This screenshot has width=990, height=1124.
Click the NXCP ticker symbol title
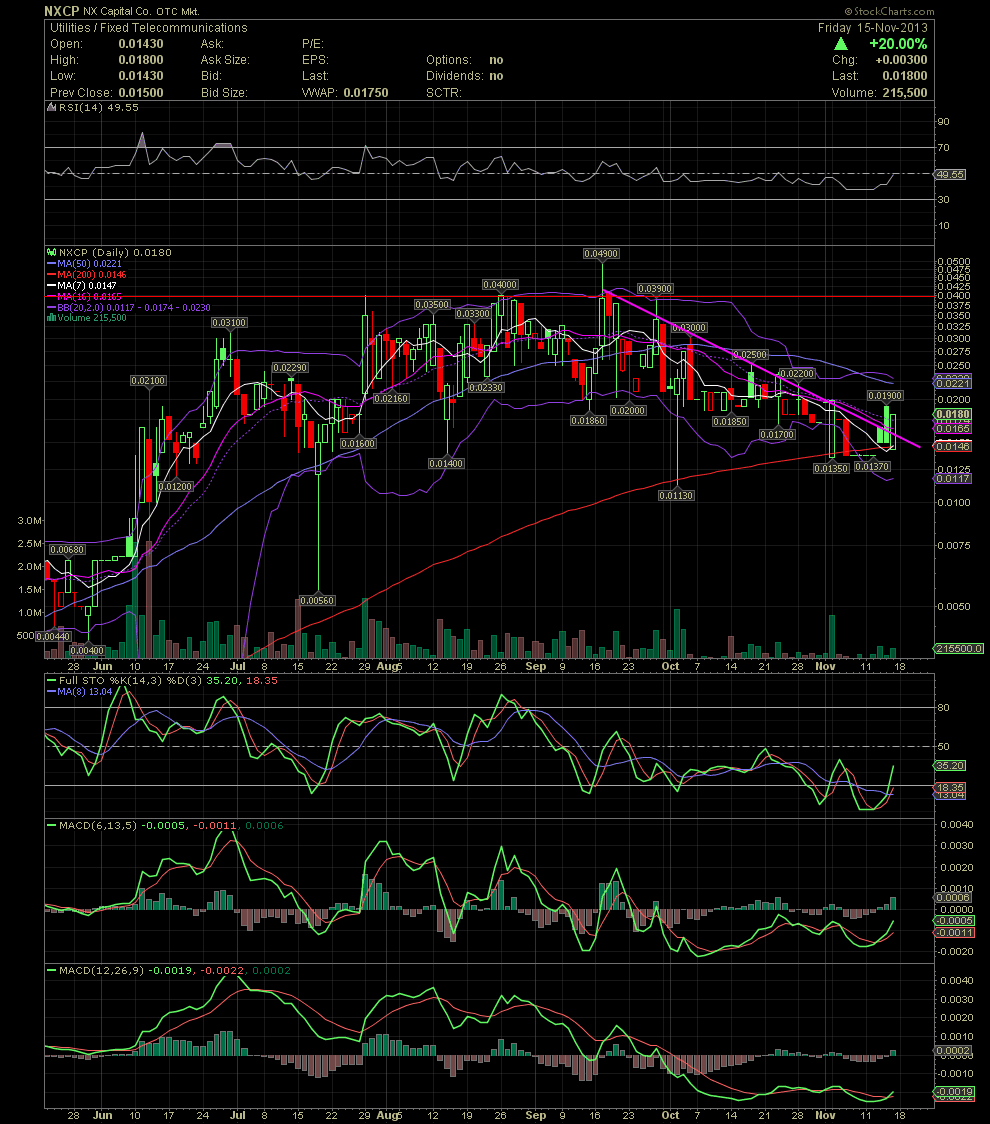[x=62, y=11]
